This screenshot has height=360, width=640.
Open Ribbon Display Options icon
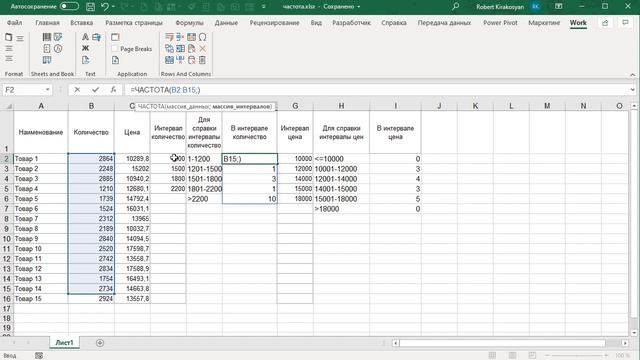(558, 7)
